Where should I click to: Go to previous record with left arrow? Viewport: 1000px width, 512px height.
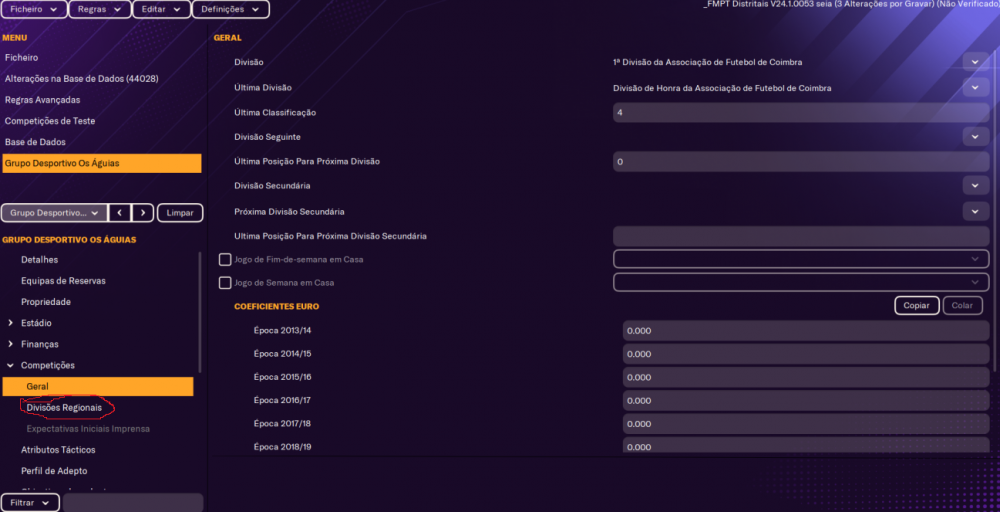pos(120,213)
